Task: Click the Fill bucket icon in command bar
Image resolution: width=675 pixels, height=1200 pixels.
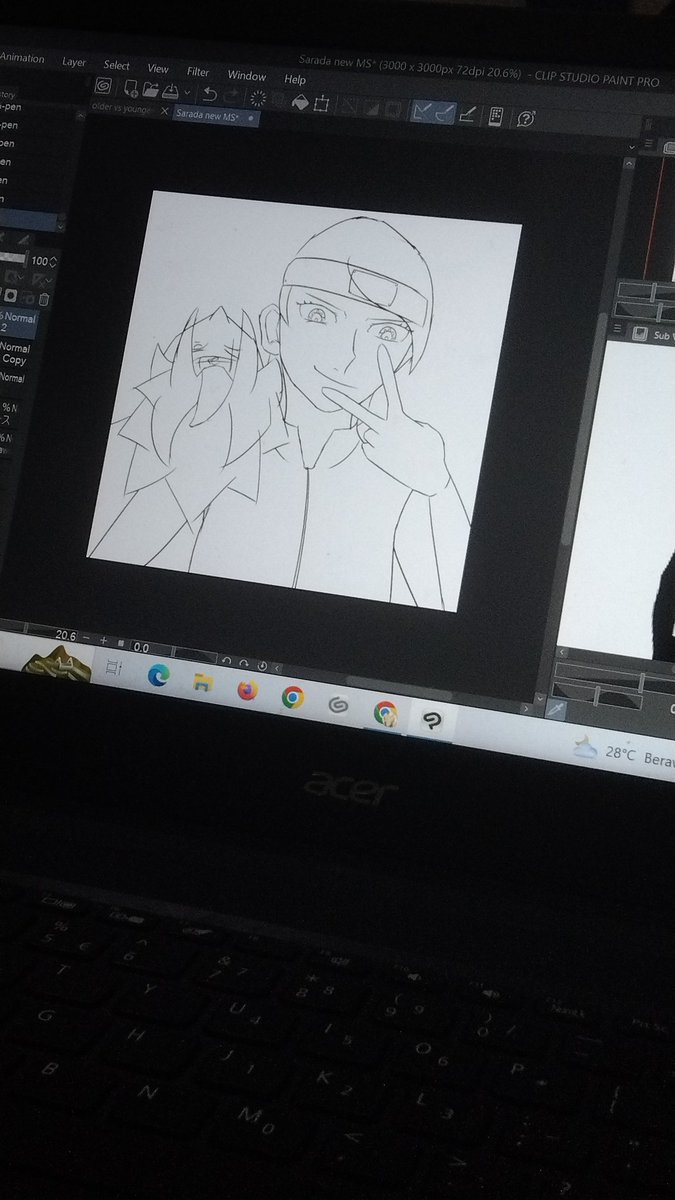Action: click(299, 102)
